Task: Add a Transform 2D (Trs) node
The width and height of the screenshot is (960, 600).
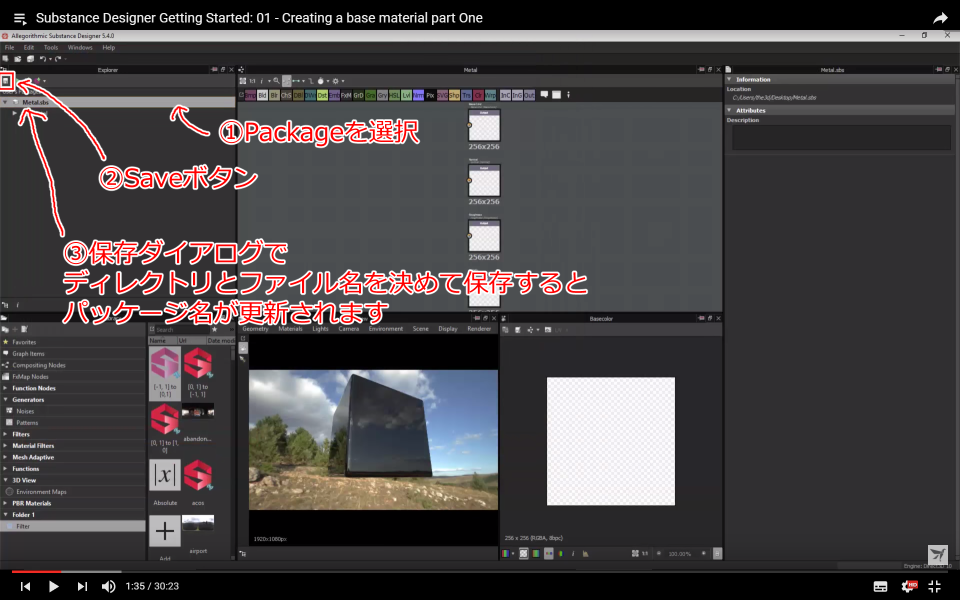Action: pyautogui.click(x=467, y=96)
